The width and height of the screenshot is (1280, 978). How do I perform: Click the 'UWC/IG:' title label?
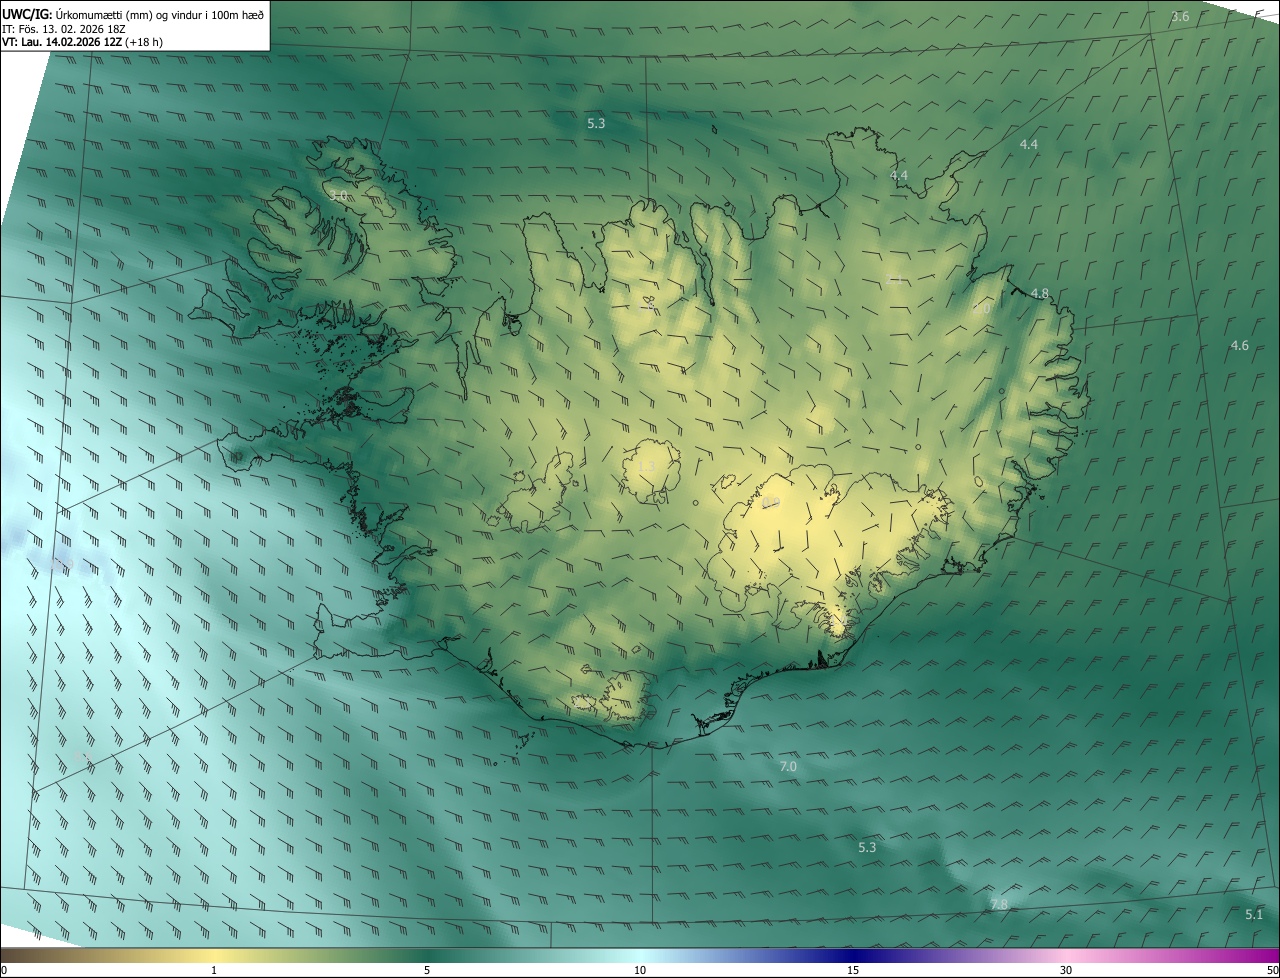click(27, 14)
